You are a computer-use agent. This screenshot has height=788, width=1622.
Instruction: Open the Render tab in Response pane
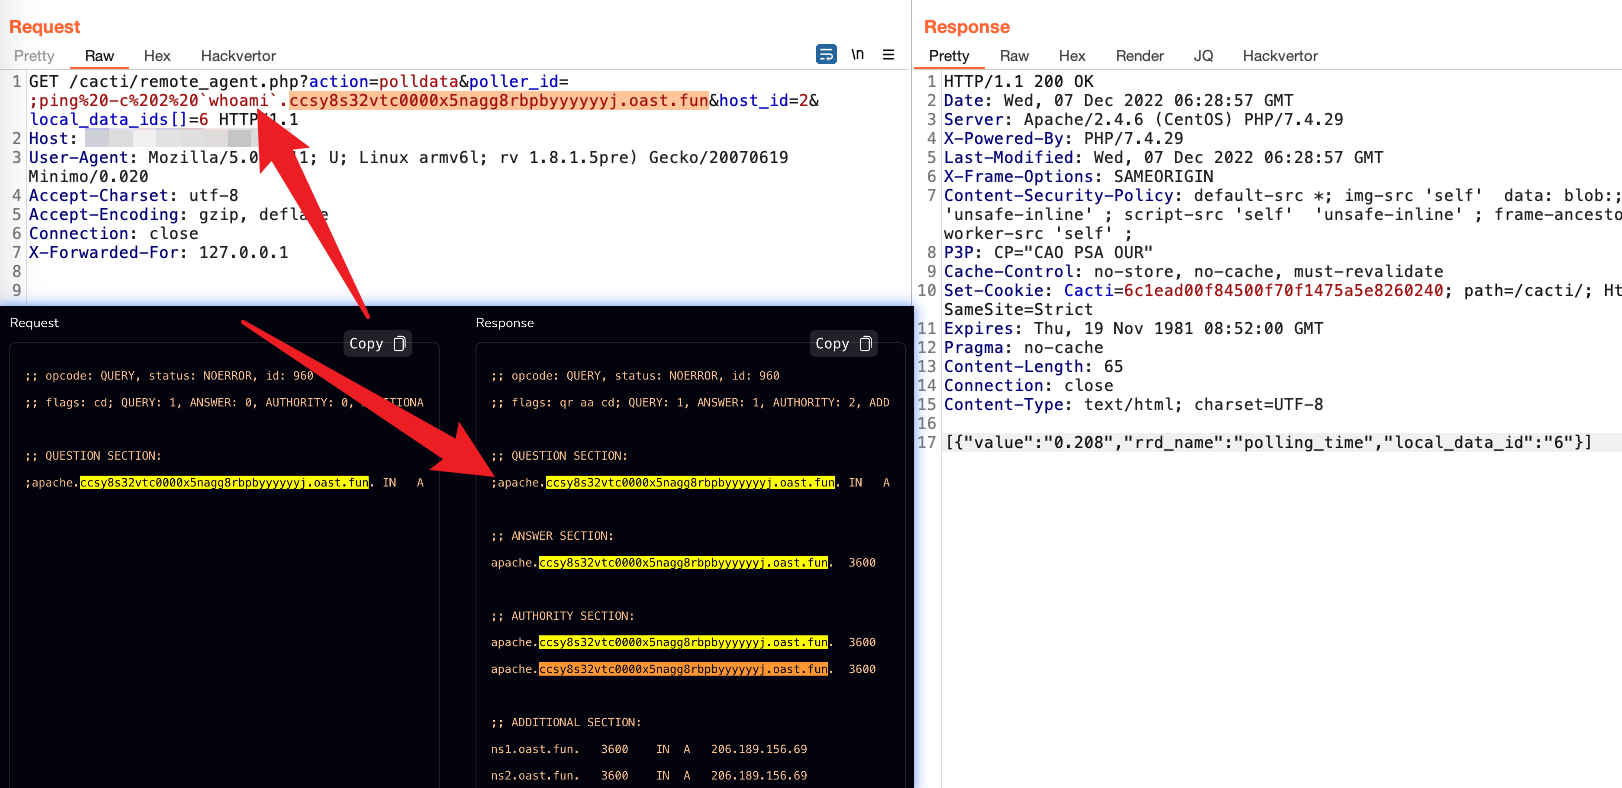(x=1140, y=56)
